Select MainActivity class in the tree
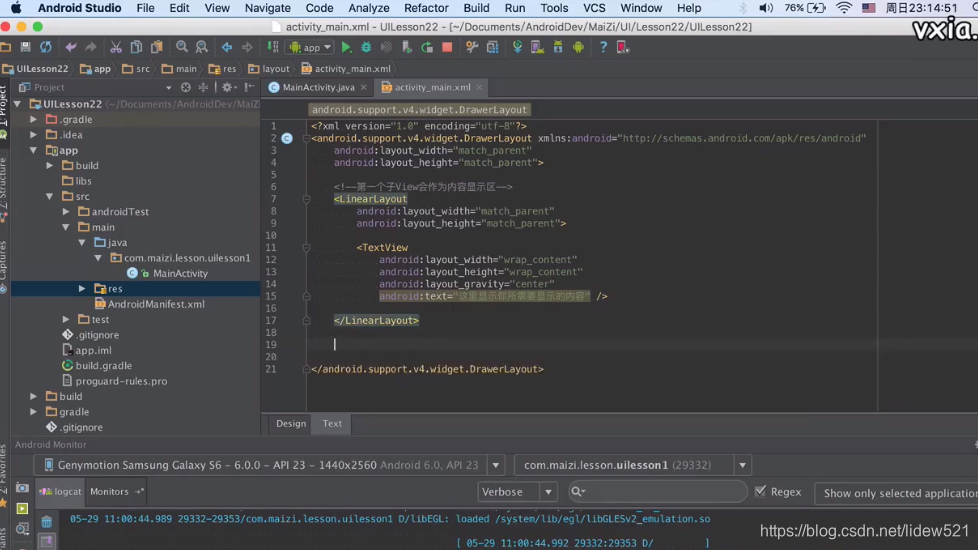 [x=180, y=273]
